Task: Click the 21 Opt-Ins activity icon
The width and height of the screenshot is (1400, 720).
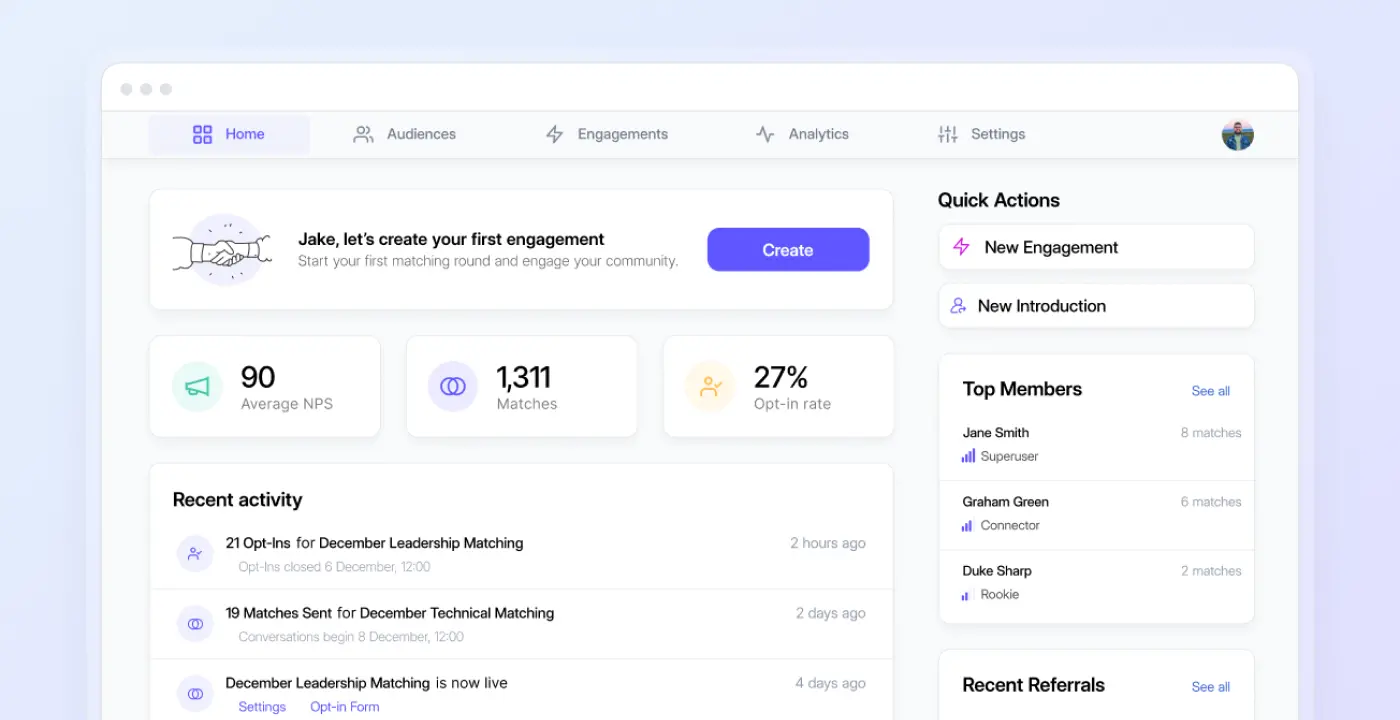Action: click(x=195, y=553)
